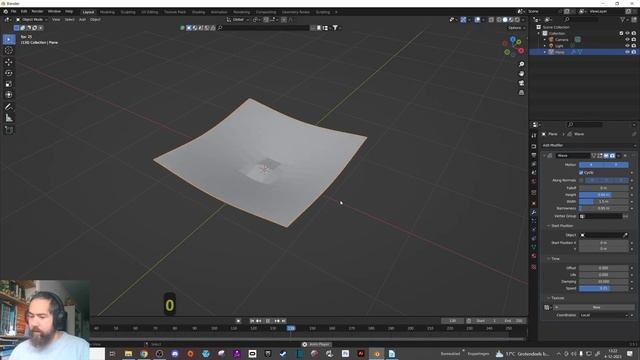Jump to the timeline end frame
640x360 pixels.
click(284, 321)
